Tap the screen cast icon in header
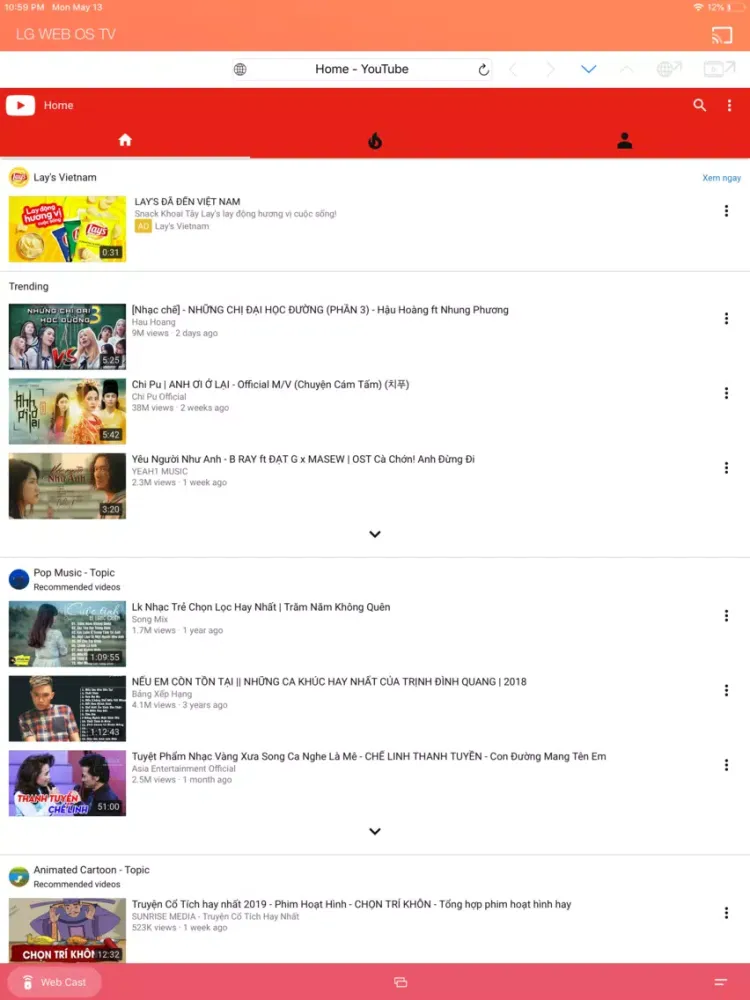Image resolution: width=750 pixels, height=1000 pixels. click(x=722, y=34)
